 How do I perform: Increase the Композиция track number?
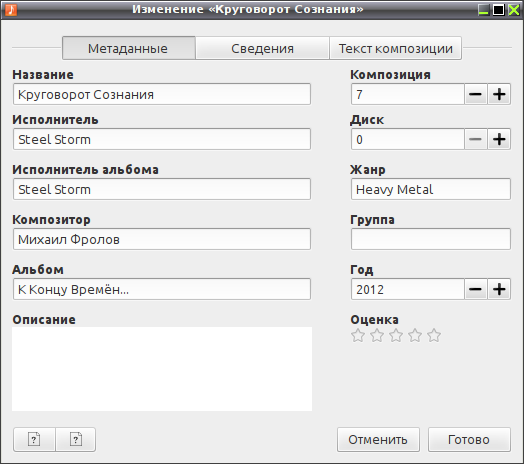499,94
